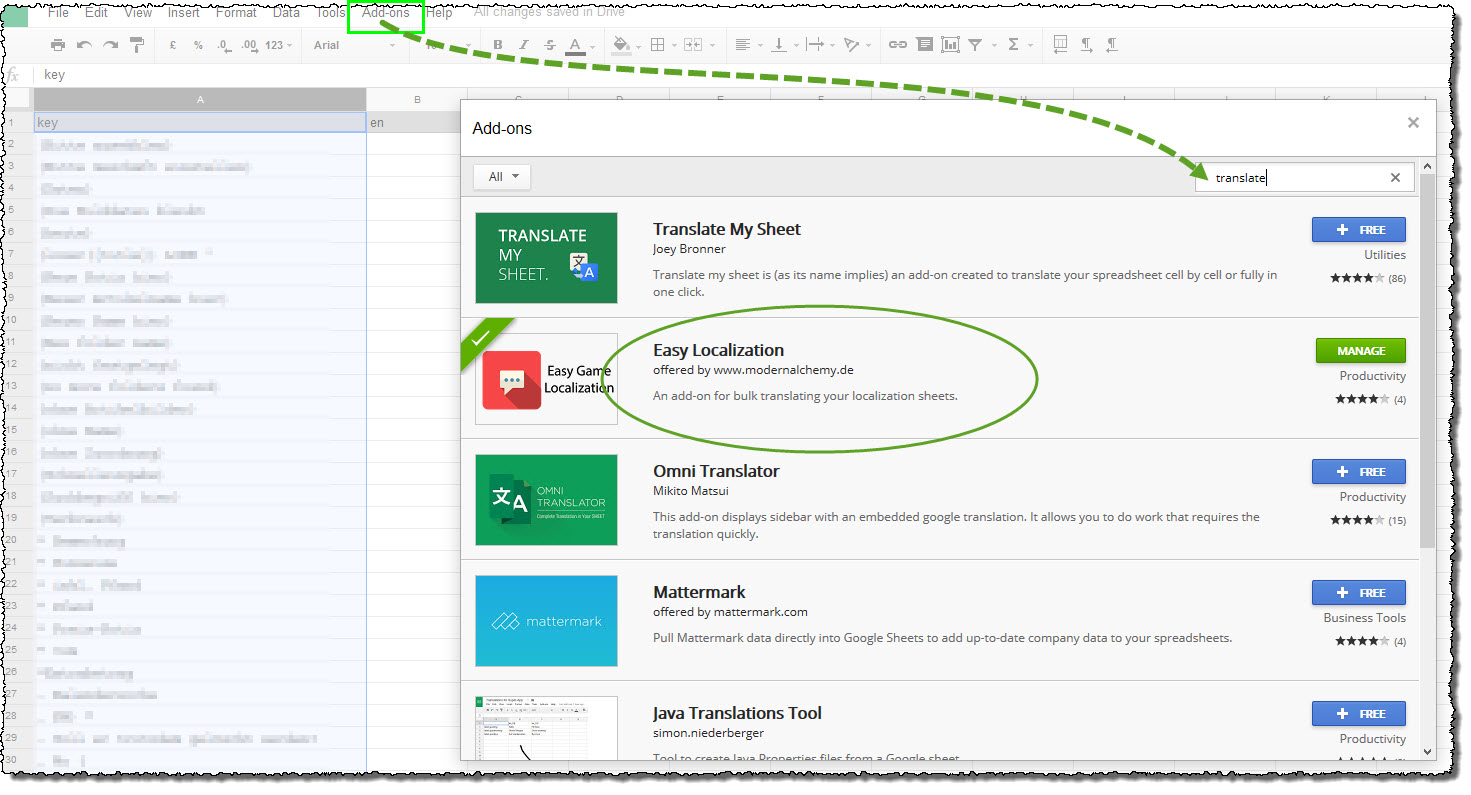Open the Java Translations Tool thumbnail
This screenshot has height=795, width=1471.
(546, 729)
